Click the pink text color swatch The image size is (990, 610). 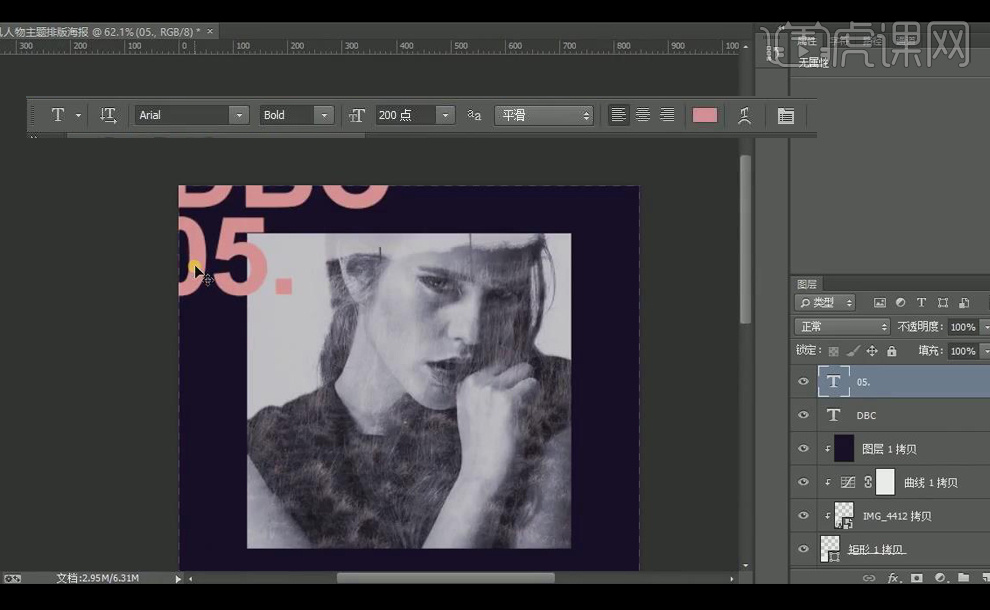coord(705,115)
